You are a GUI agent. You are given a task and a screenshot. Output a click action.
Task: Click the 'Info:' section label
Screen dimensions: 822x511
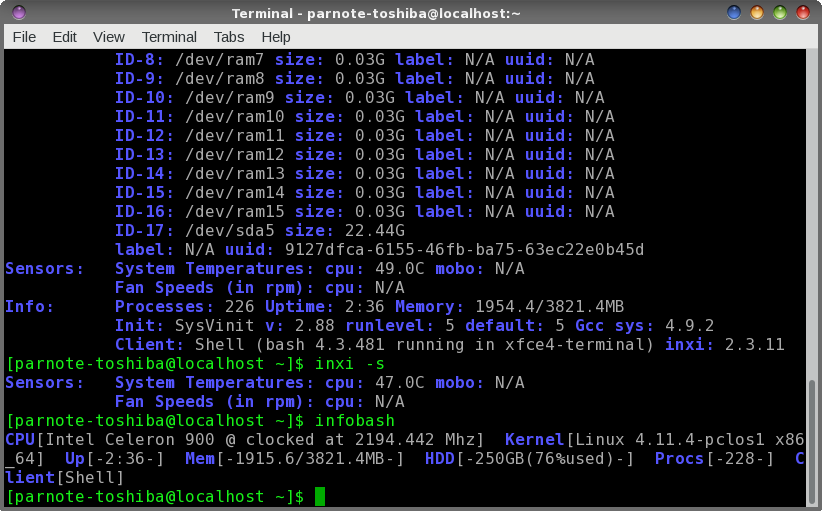pos(30,307)
